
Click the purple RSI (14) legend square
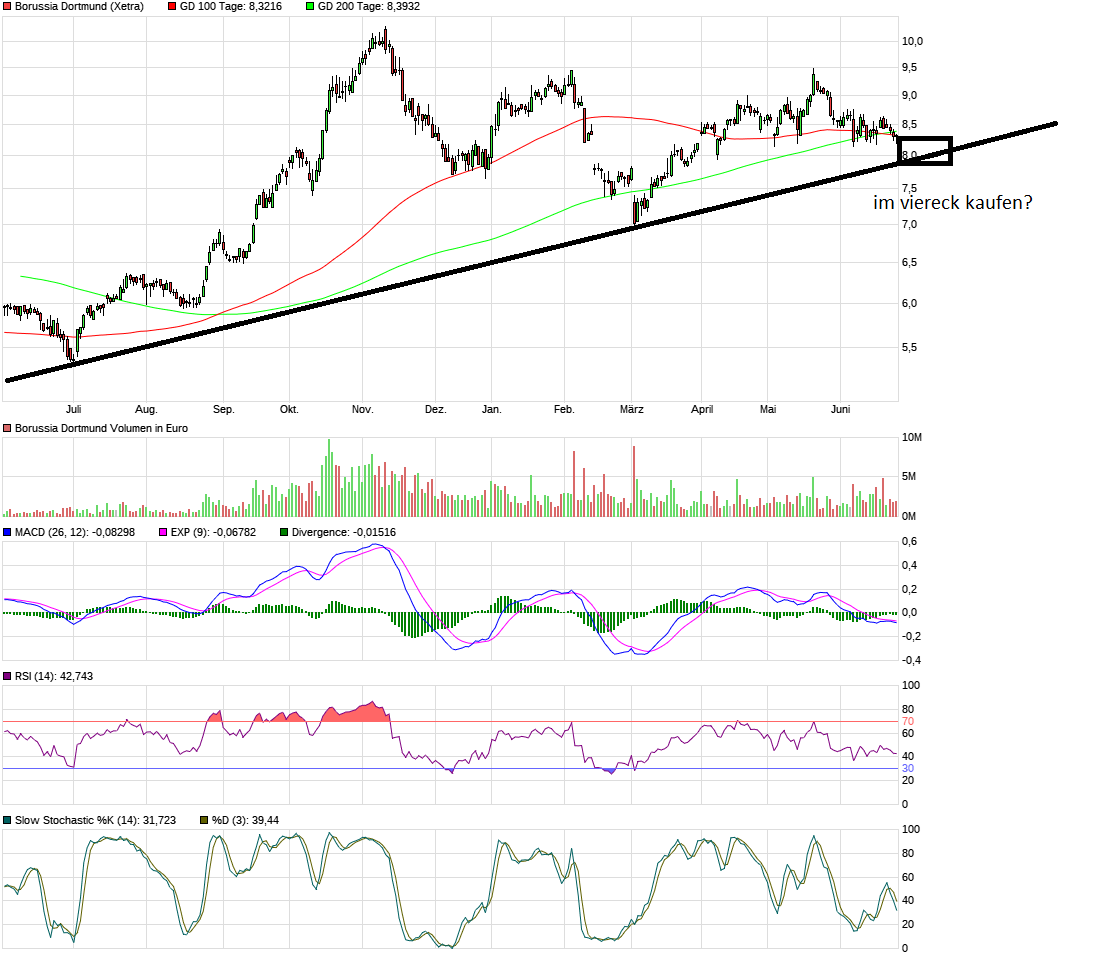tap(7, 677)
